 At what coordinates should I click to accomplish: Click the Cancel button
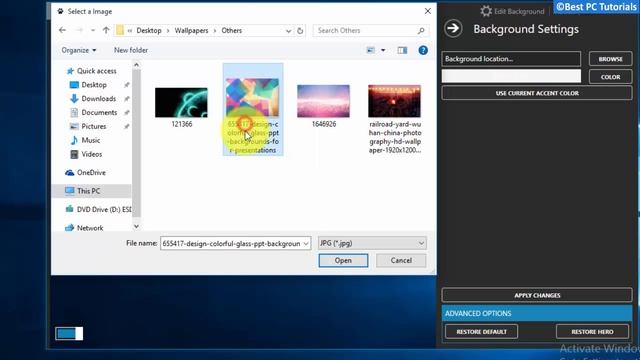pyautogui.click(x=401, y=260)
